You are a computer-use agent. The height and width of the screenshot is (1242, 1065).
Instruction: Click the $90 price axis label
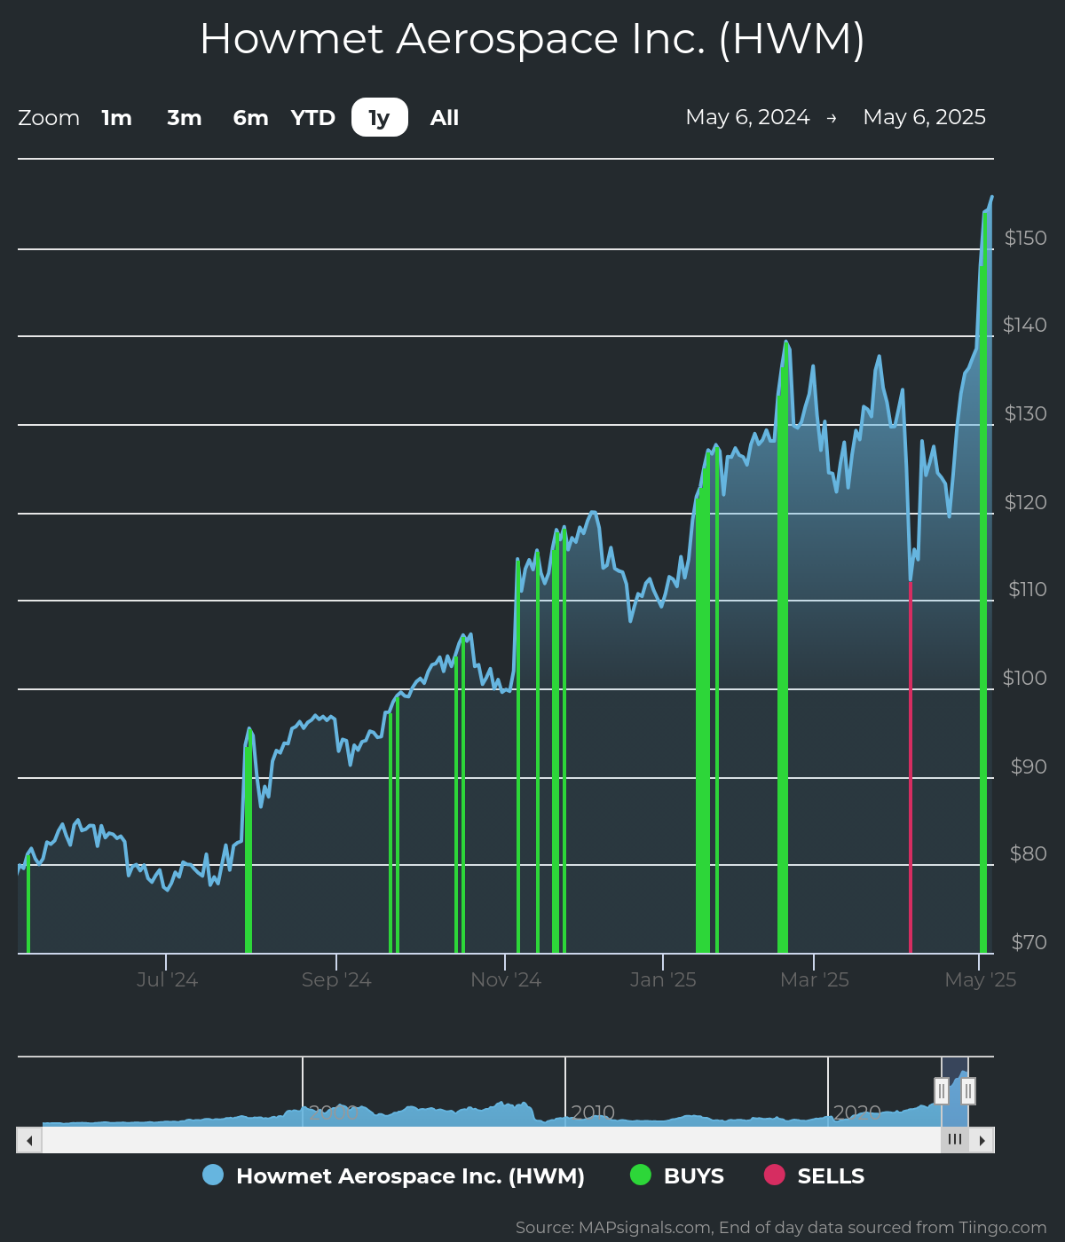tap(1029, 767)
